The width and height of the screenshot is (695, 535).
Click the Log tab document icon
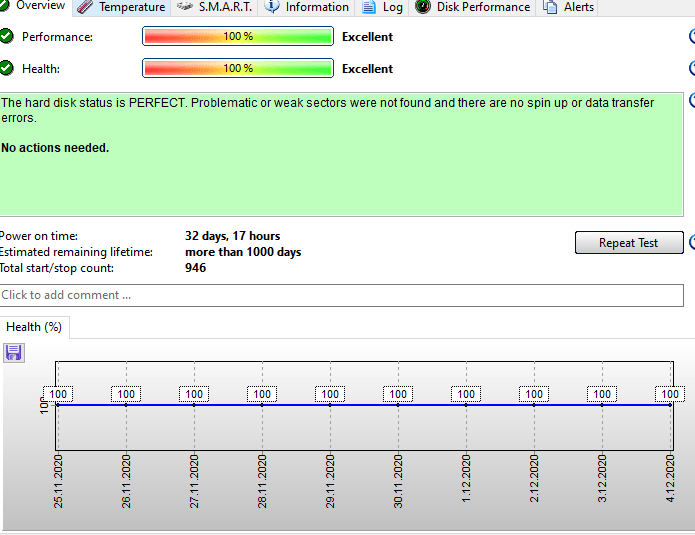pyautogui.click(x=369, y=7)
